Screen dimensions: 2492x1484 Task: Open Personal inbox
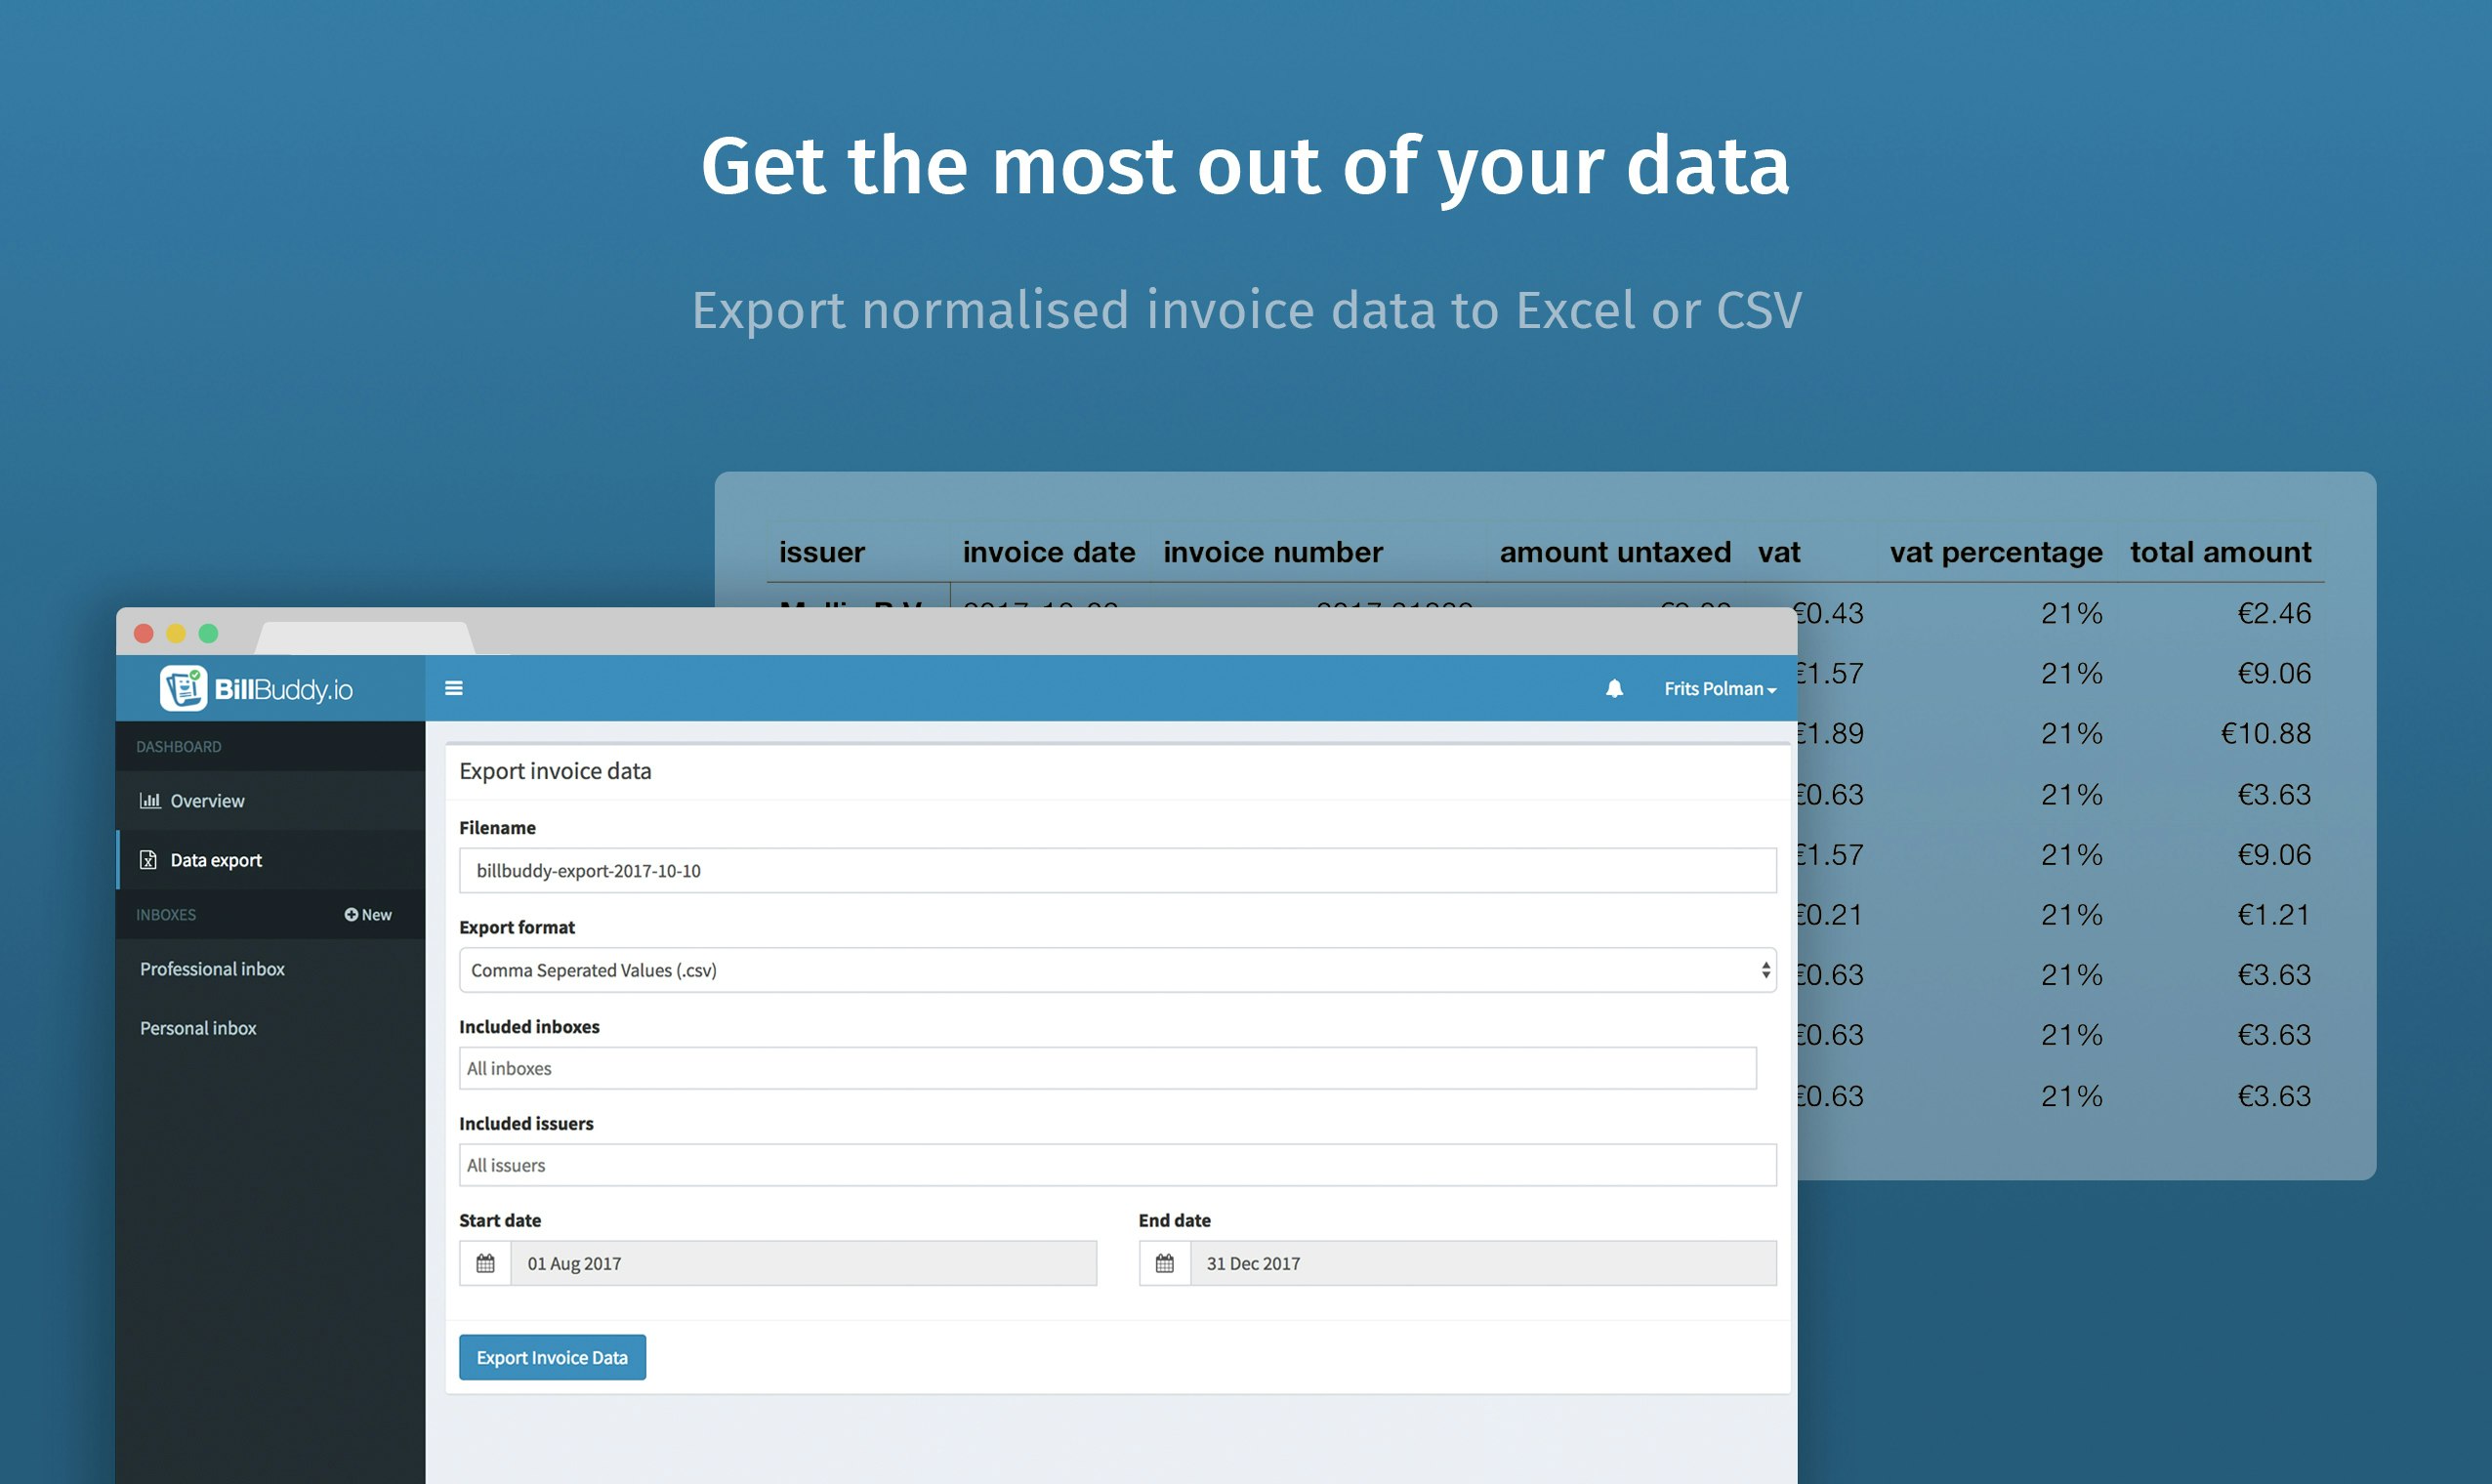click(x=198, y=1028)
